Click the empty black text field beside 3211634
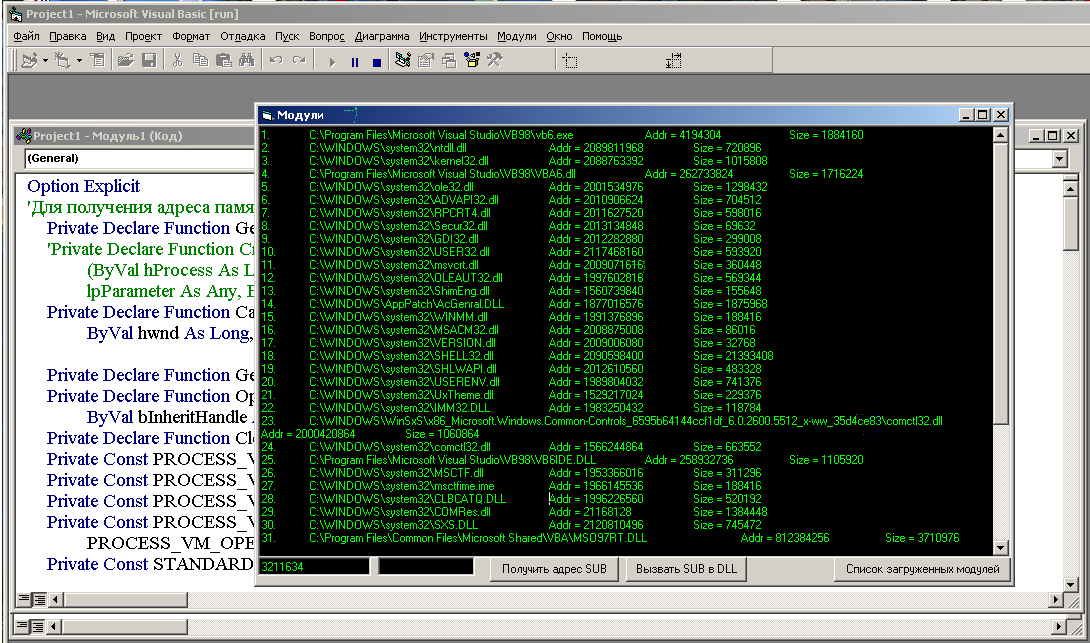The height and width of the screenshot is (643, 1090). 425,567
